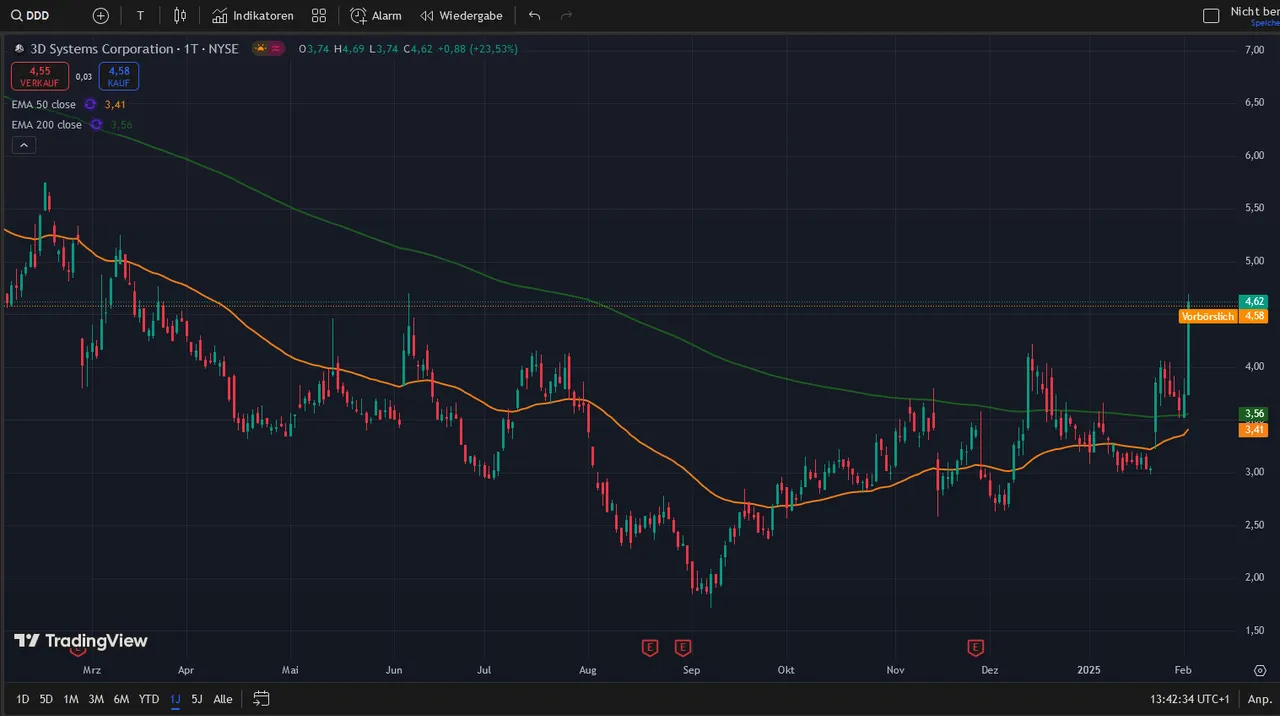
Task: Click the 4,58 KAUF buy button
Action: (x=119, y=76)
